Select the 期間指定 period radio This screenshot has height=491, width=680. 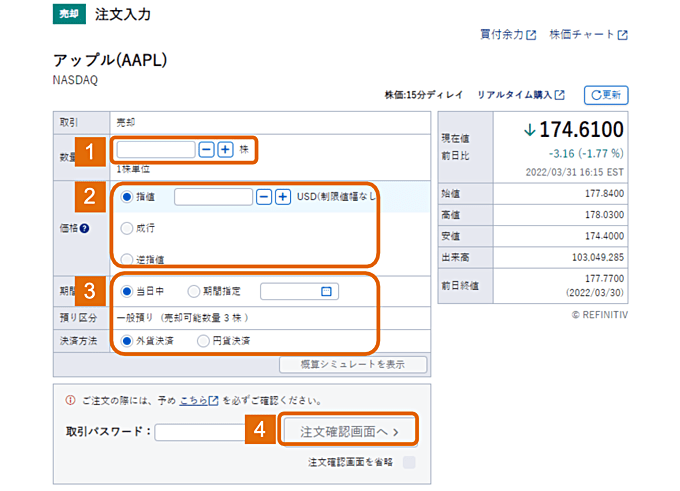point(193,291)
